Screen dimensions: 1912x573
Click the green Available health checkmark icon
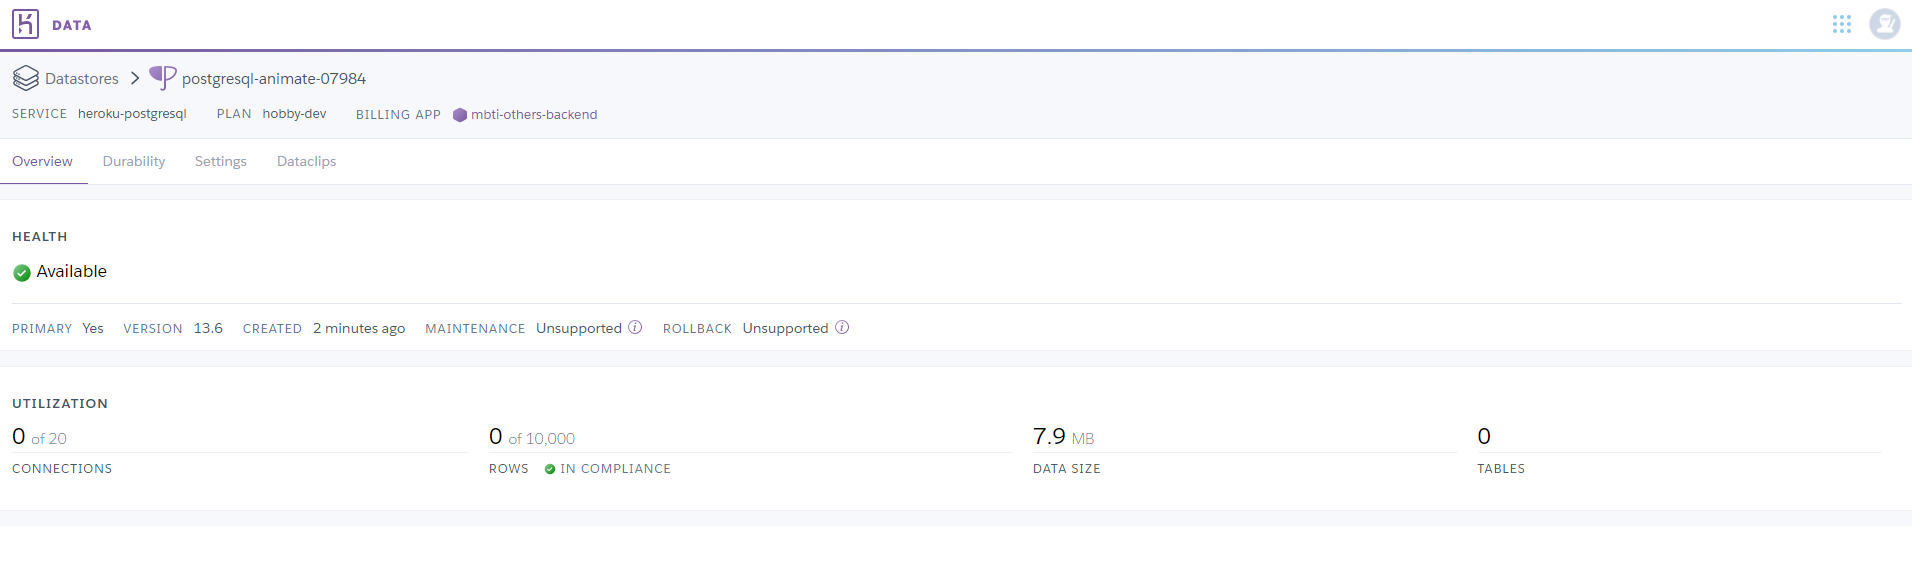pyautogui.click(x=22, y=272)
